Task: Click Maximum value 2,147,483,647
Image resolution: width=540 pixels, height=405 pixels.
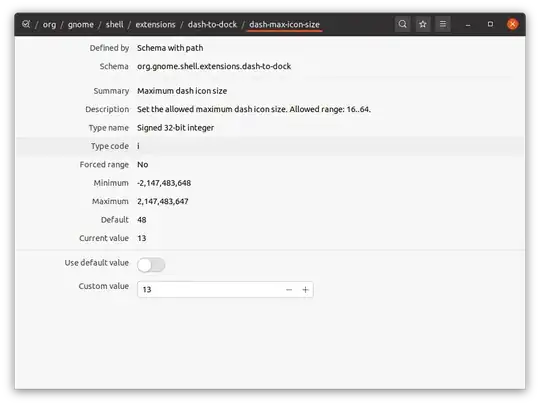Action: click(163, 201)
